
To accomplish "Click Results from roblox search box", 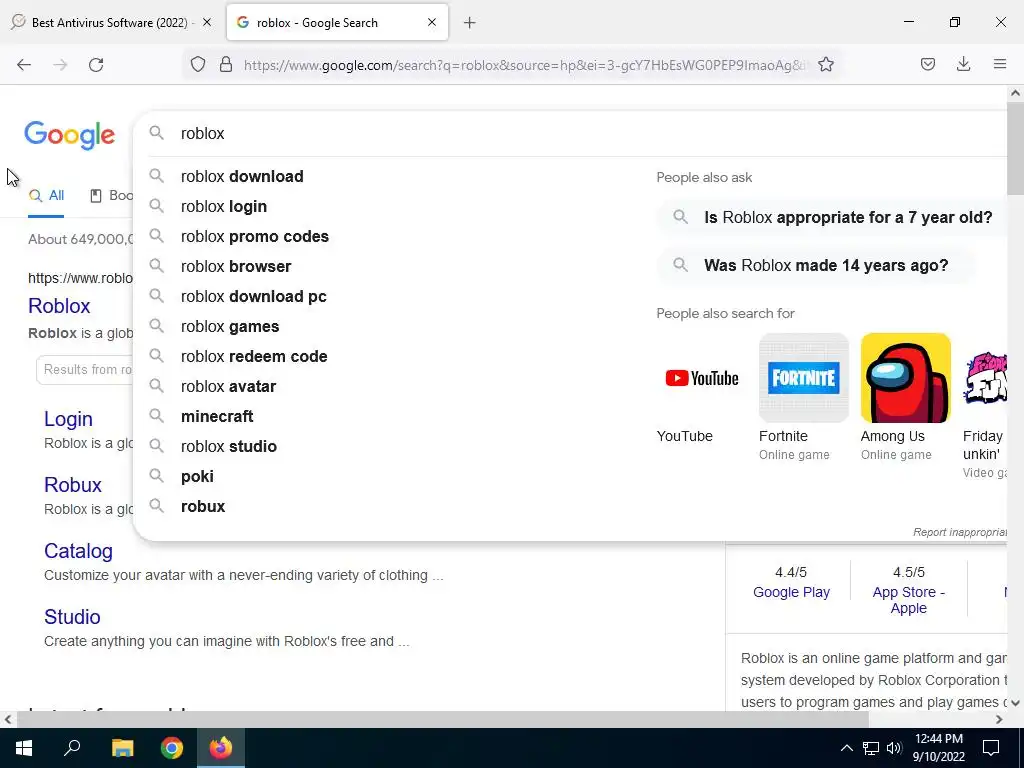I will coord(85,370).
